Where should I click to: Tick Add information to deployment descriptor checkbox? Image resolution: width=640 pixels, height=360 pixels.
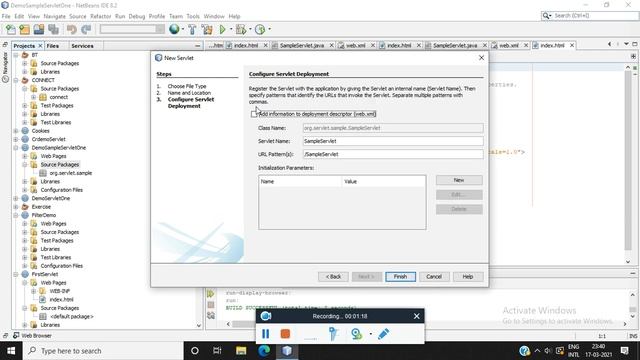tap(254, 114)
